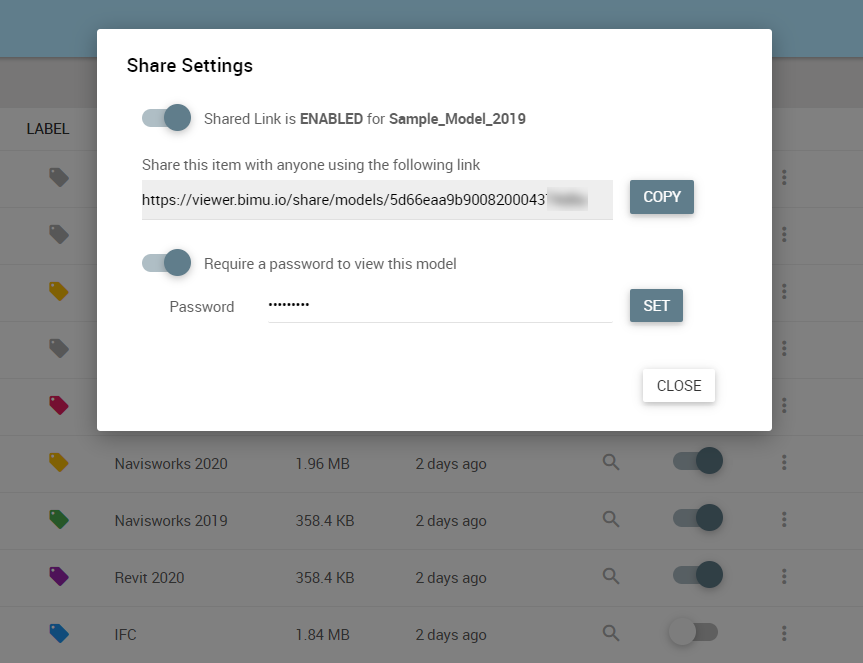
Task: Click the yellow tag icon beside Navisworks 2020
Action: pos(59,462)
